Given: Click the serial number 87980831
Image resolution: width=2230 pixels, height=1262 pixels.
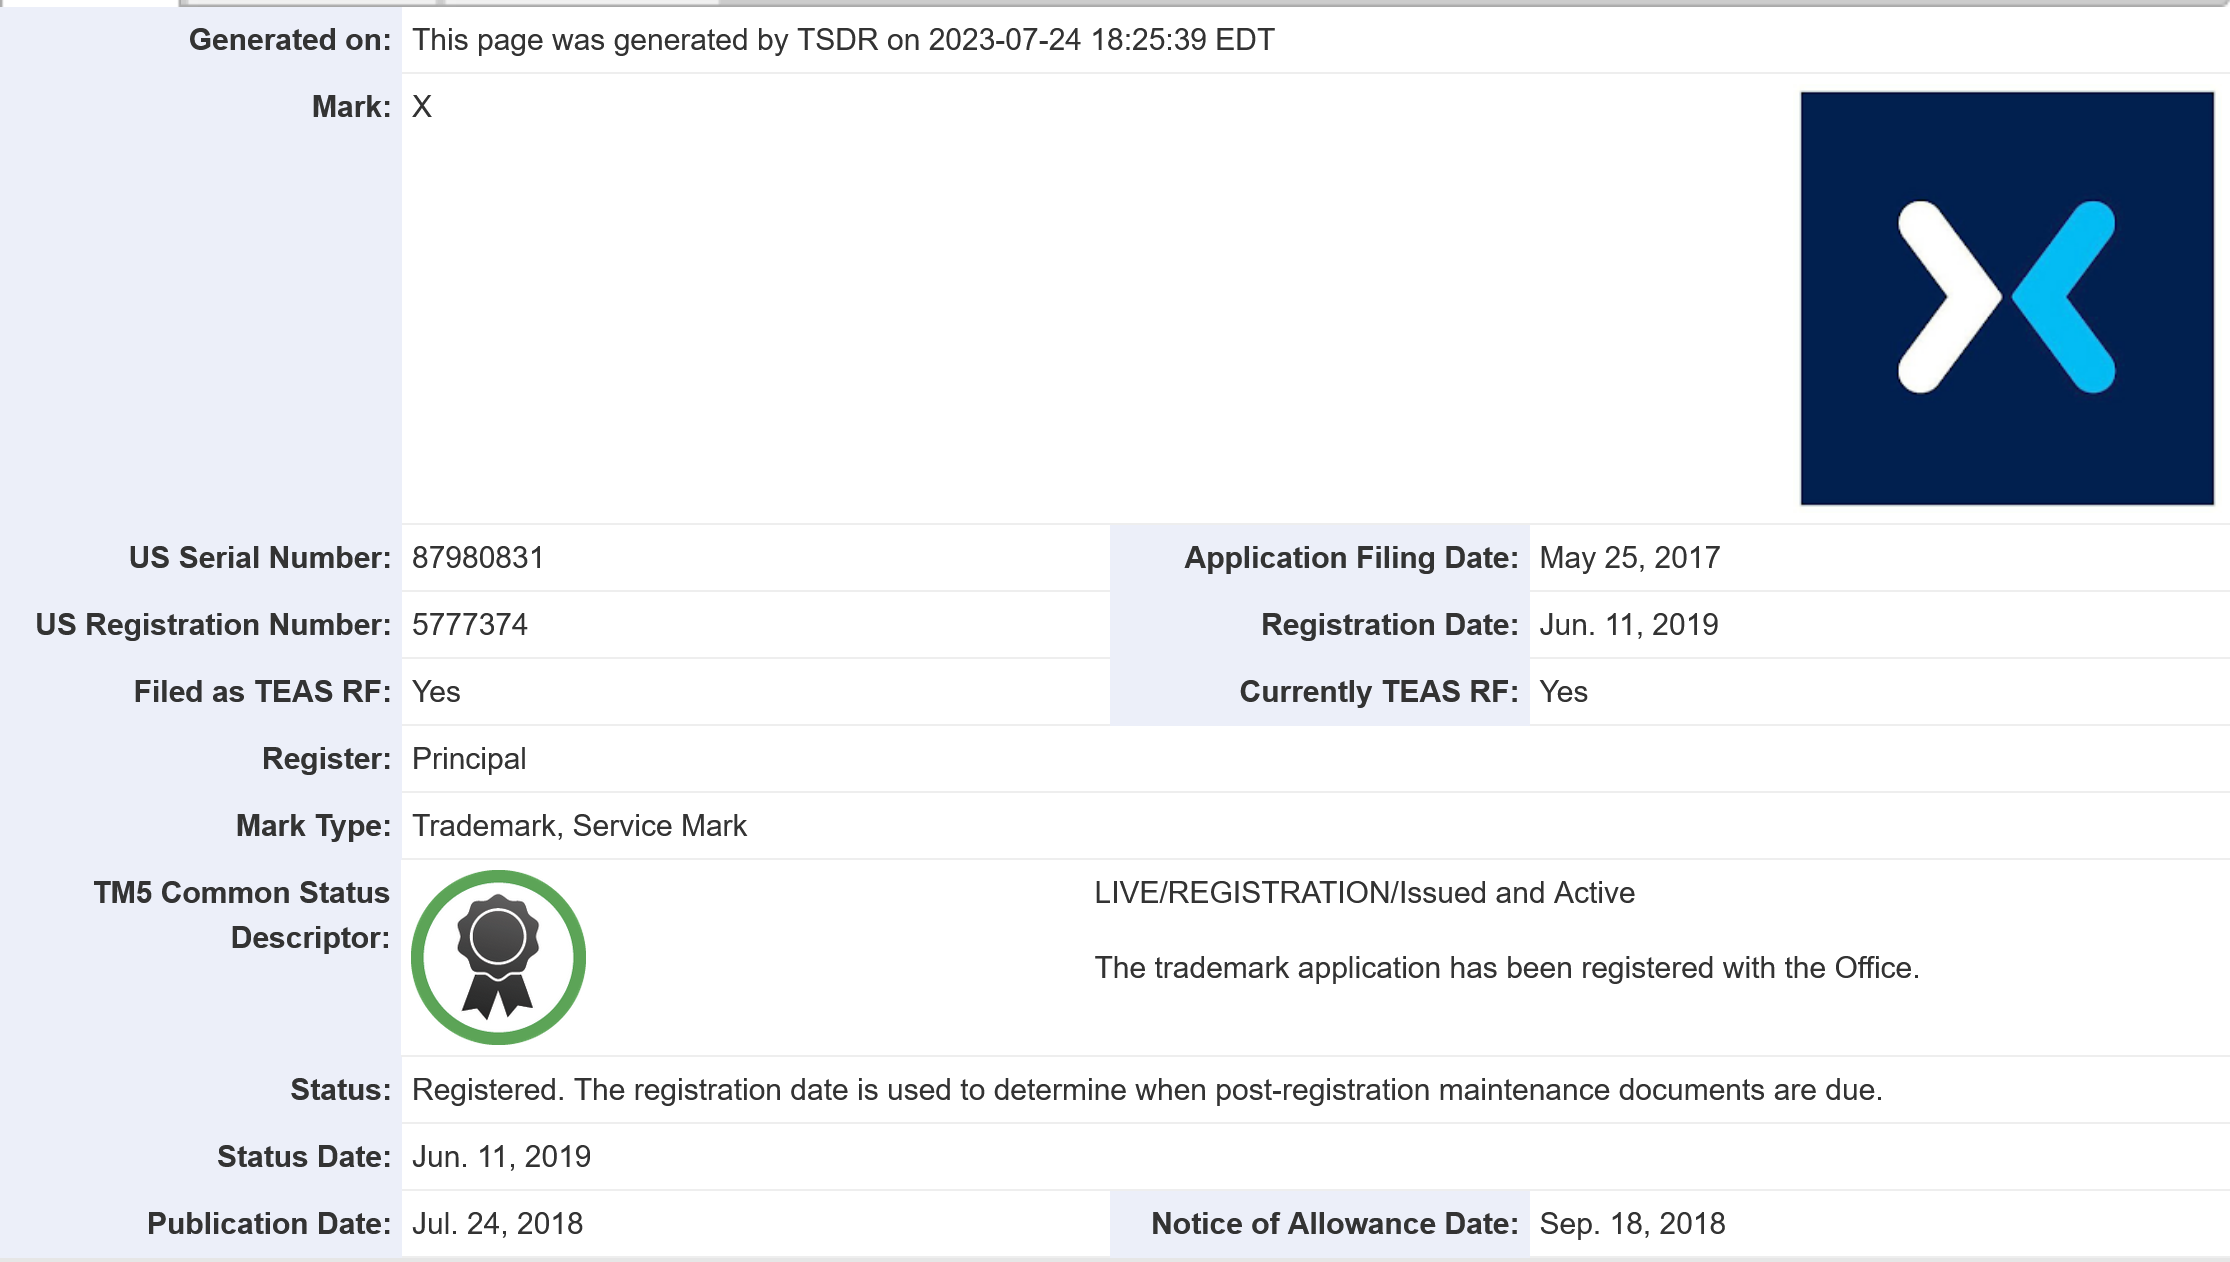Looking at the screenshot, I should coord(478,558).
